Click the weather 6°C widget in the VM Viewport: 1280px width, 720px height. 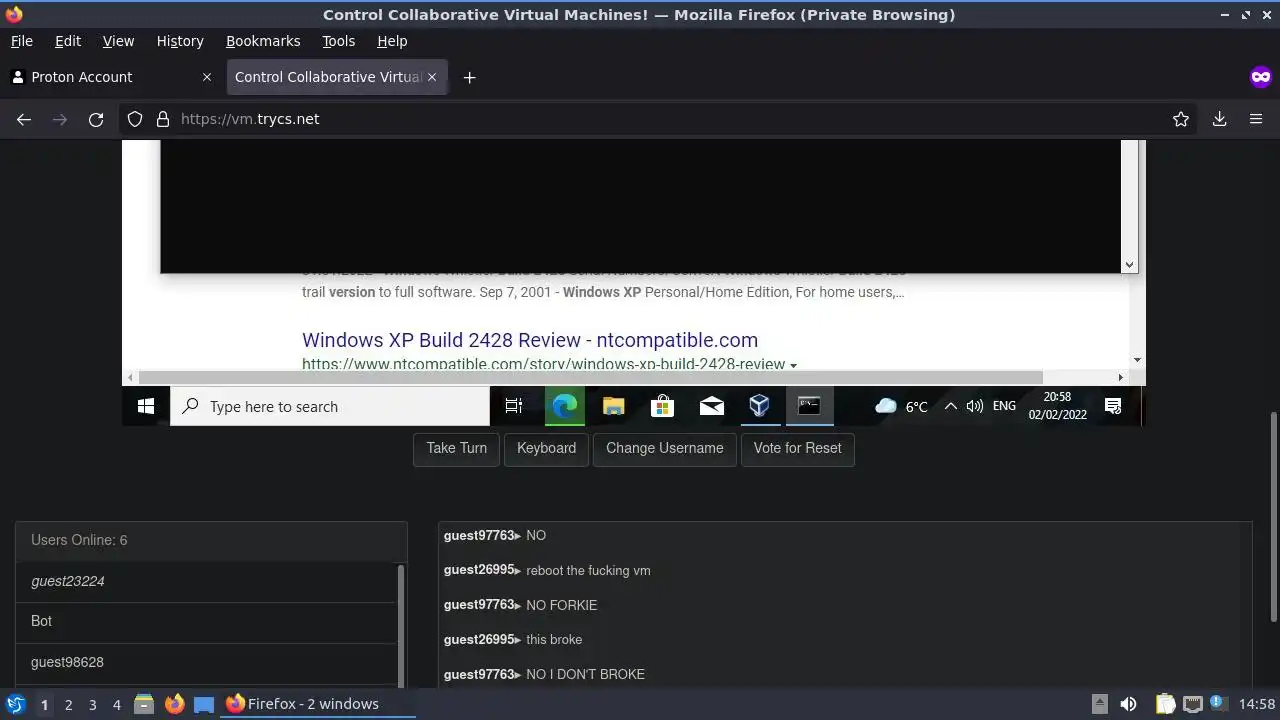coord(901,406)
